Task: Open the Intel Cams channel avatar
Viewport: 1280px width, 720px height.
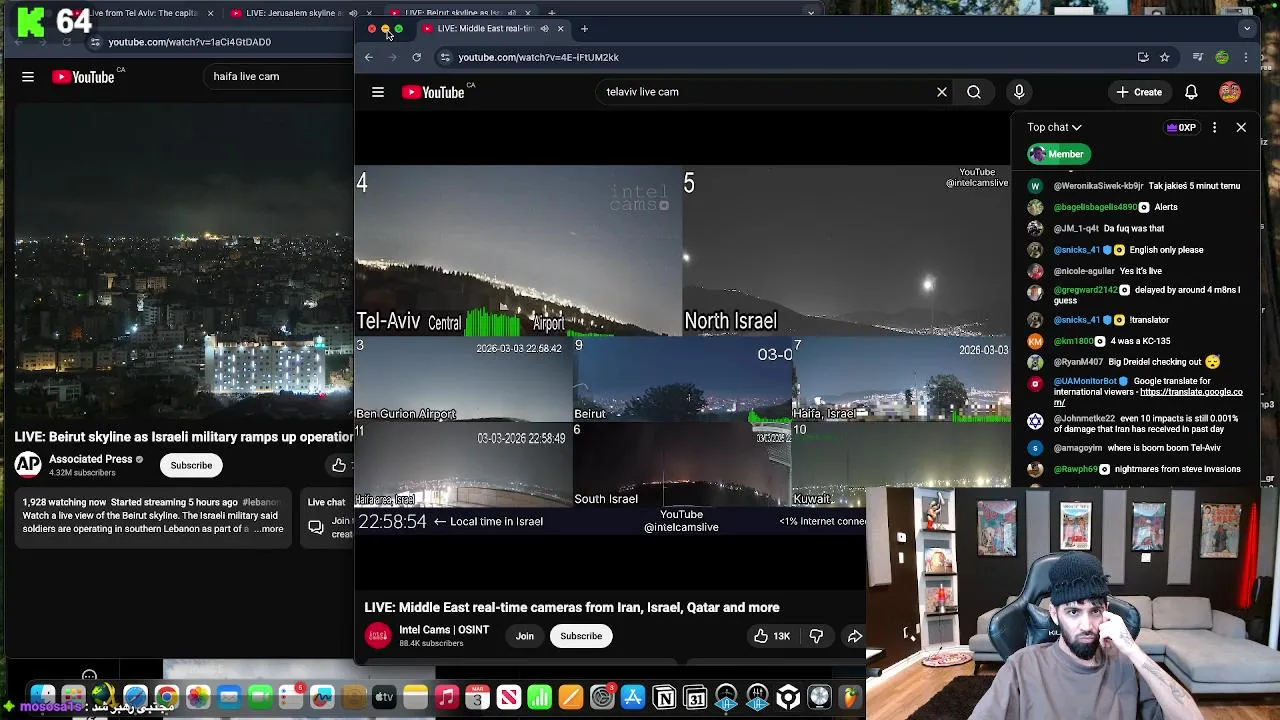Action: 378,636
